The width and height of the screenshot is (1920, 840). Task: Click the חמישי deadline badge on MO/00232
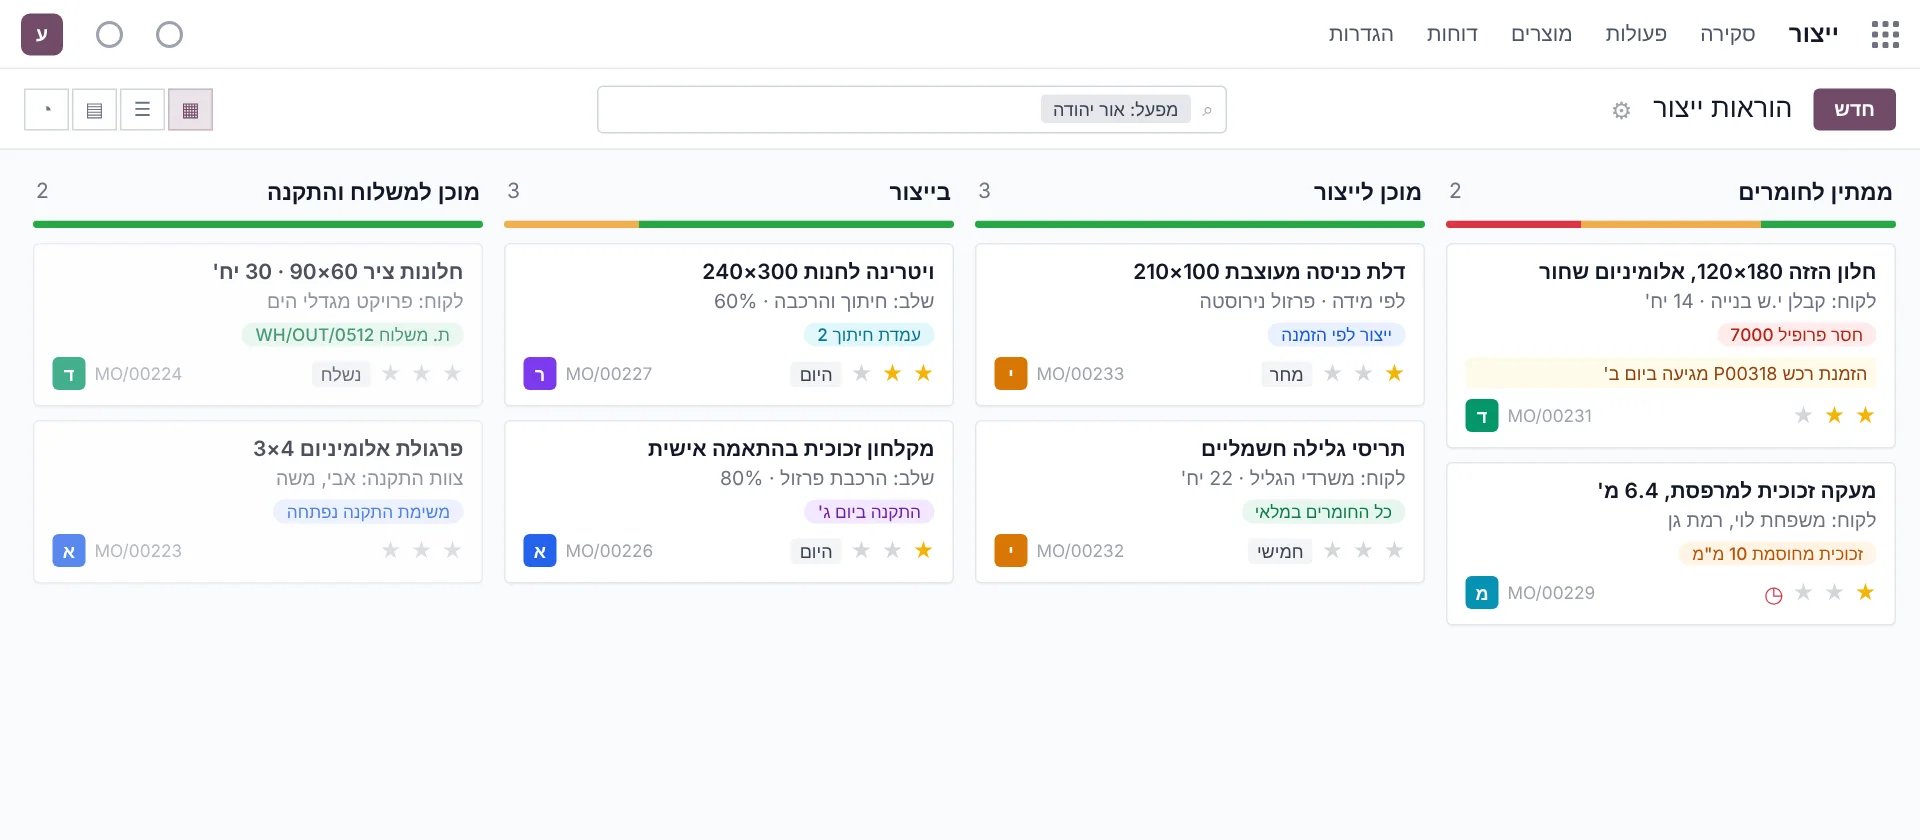[1280, 552]
